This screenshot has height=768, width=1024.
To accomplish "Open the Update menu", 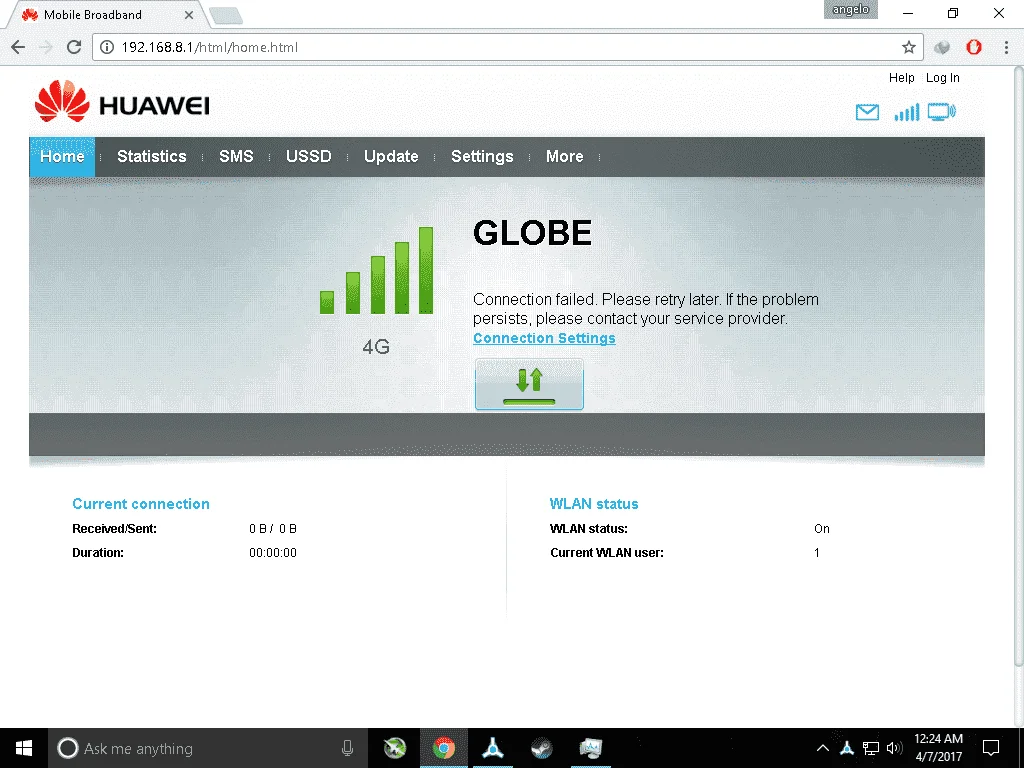I will tap(391, 157).
